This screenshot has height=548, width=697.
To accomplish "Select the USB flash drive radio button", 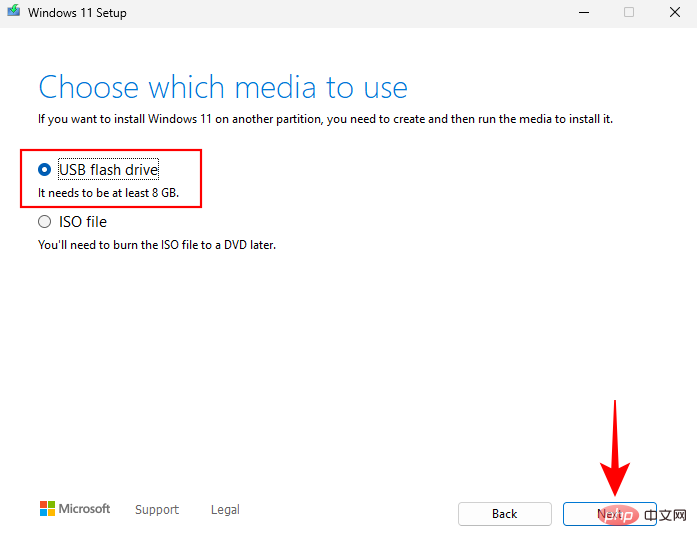I will click(44, 169).
